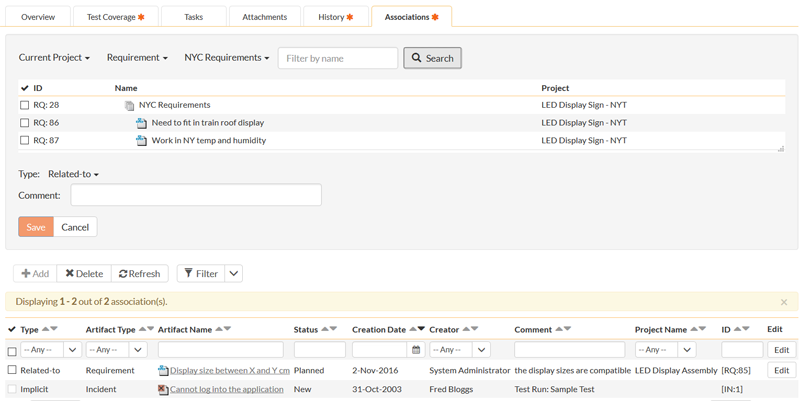
Task: Click the requirement icon beside RQ: 86
Action: point(141,123)
